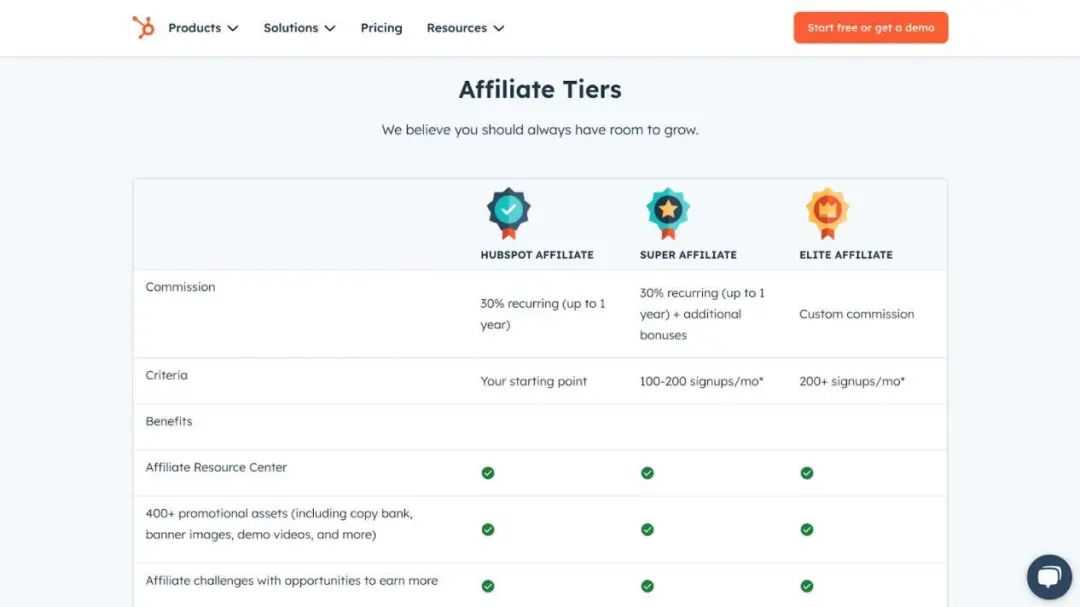The image size is (1080, 607).
Task: Click Super Affiliate promotional assets checkmark
Action: tap(647, 529)
